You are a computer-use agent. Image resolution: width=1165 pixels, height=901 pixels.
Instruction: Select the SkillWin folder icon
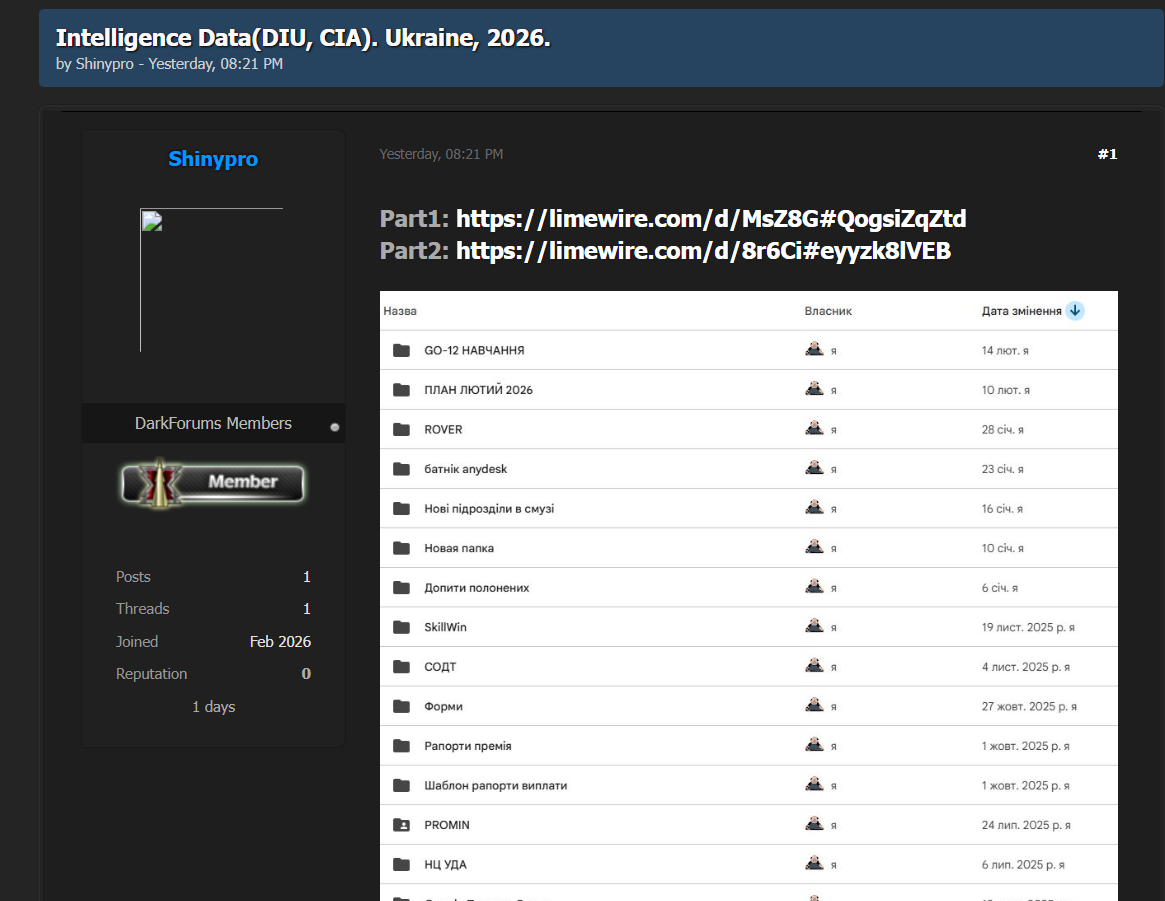point(402,627)
